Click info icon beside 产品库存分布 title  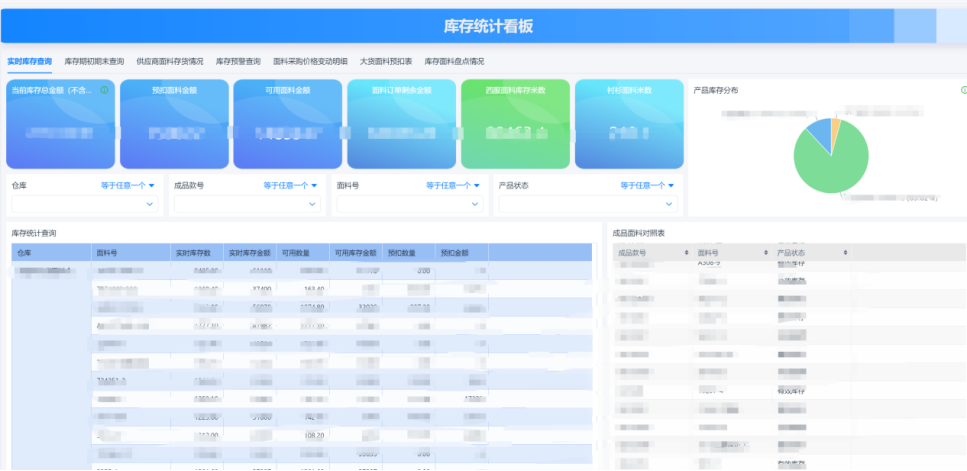coord(962,90)
